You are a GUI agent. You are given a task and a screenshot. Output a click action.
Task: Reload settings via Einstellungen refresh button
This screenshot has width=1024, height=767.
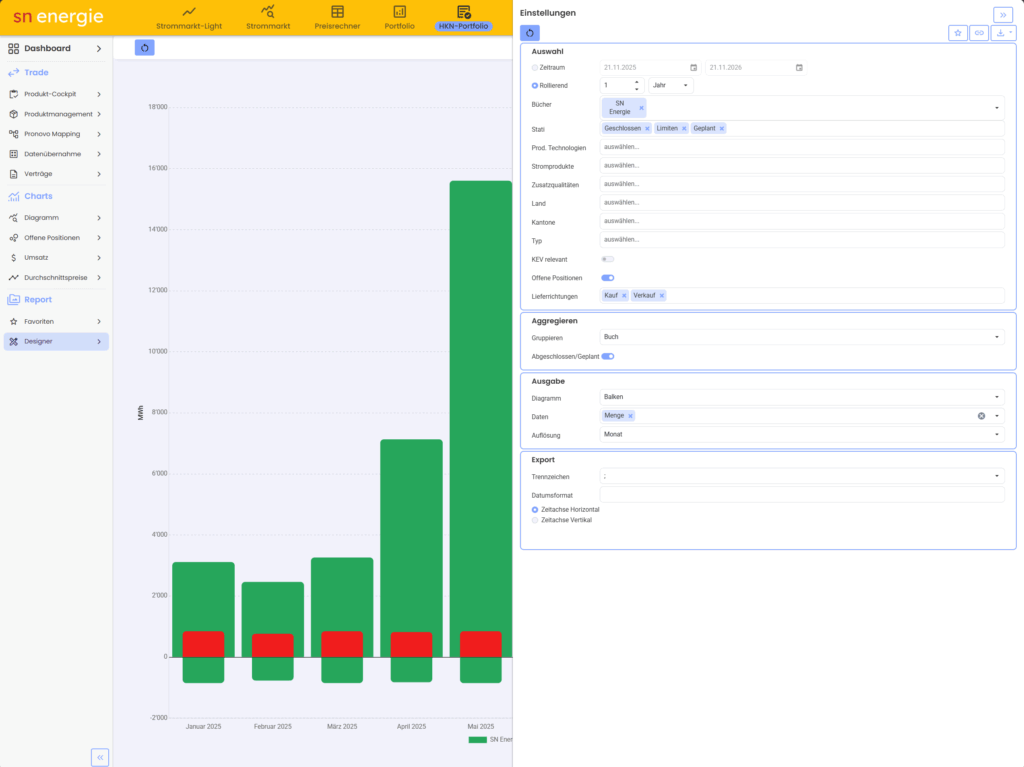(x=530, y=33)
